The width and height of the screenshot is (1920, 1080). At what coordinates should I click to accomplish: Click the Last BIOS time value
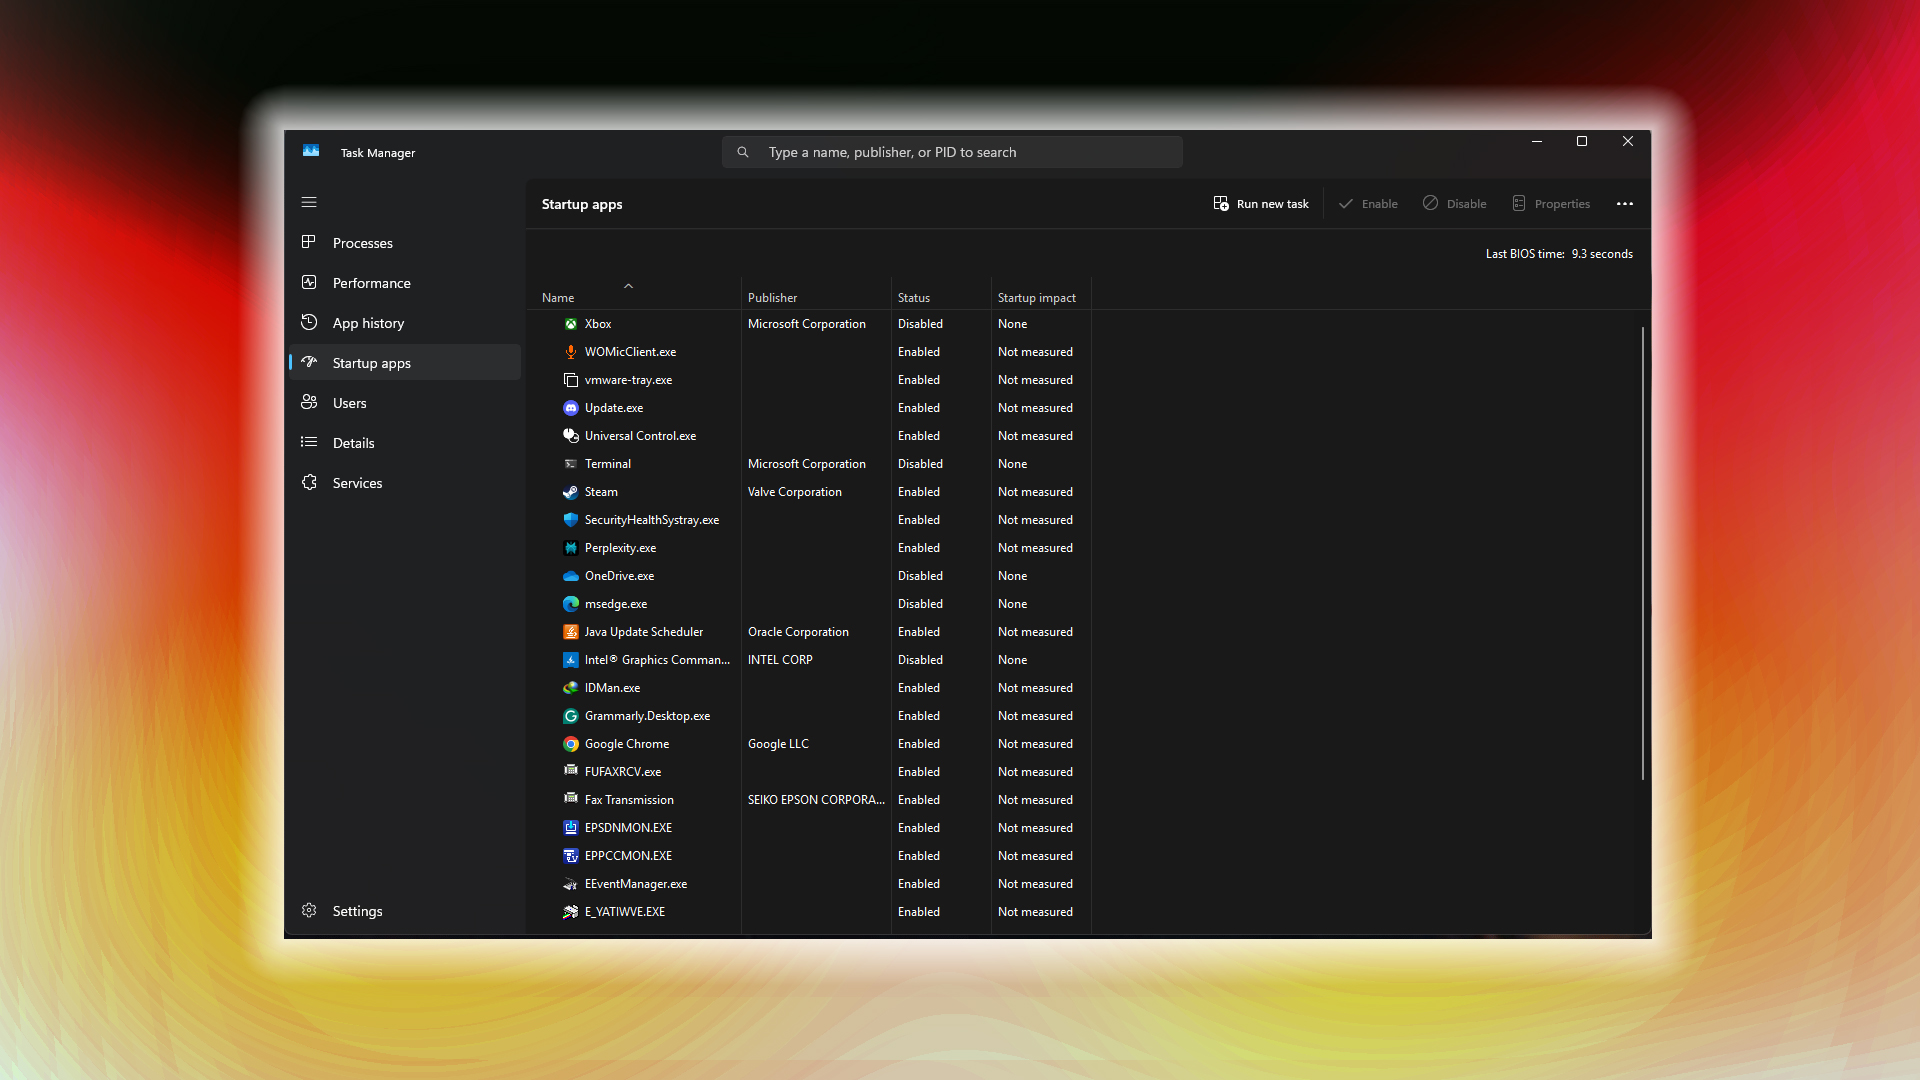tap(1602, 254)
